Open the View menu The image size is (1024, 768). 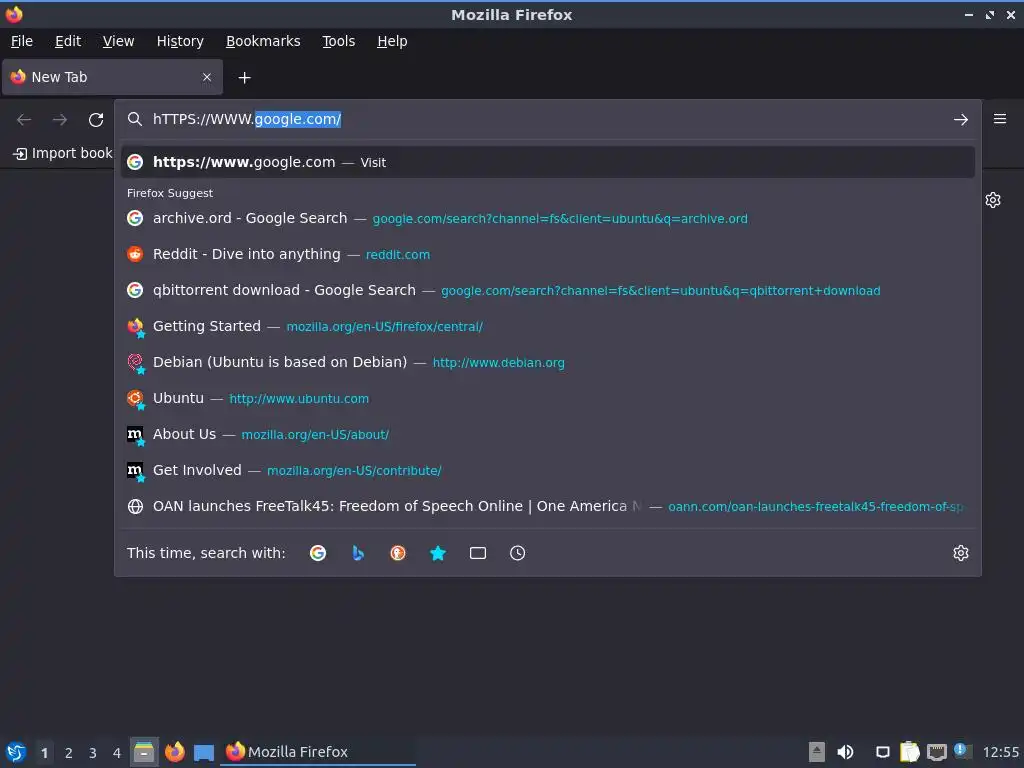point(118,41)
